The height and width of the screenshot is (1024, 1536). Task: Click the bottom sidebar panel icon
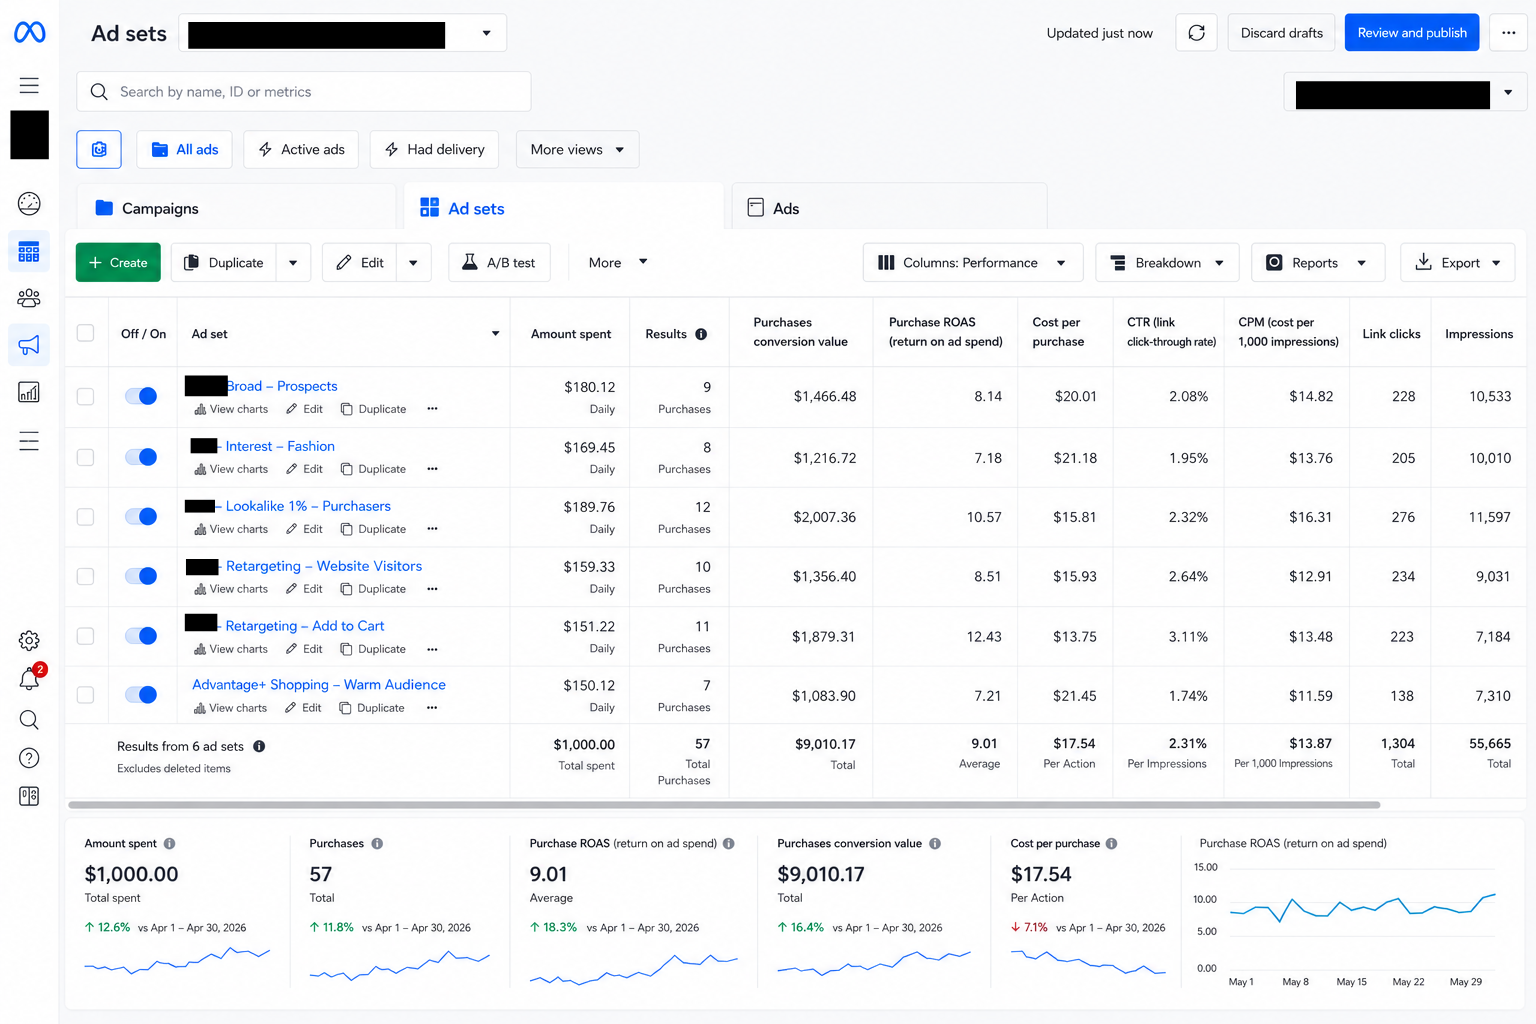29,796
